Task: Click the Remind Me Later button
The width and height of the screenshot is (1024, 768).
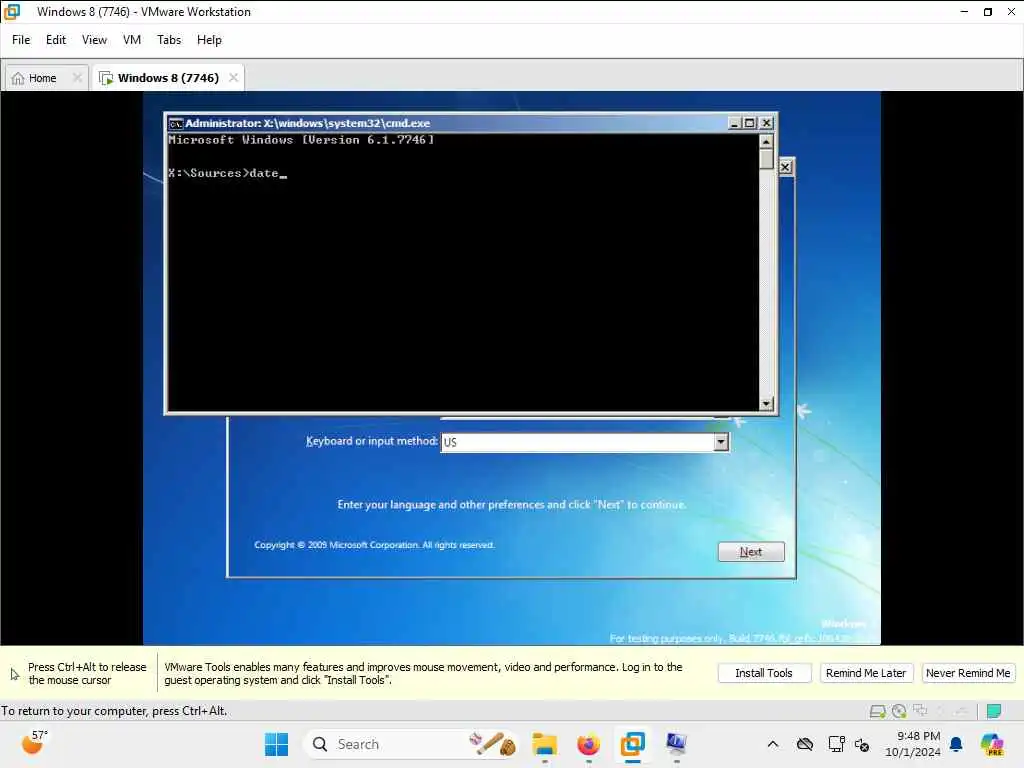Action: [866, 673]
